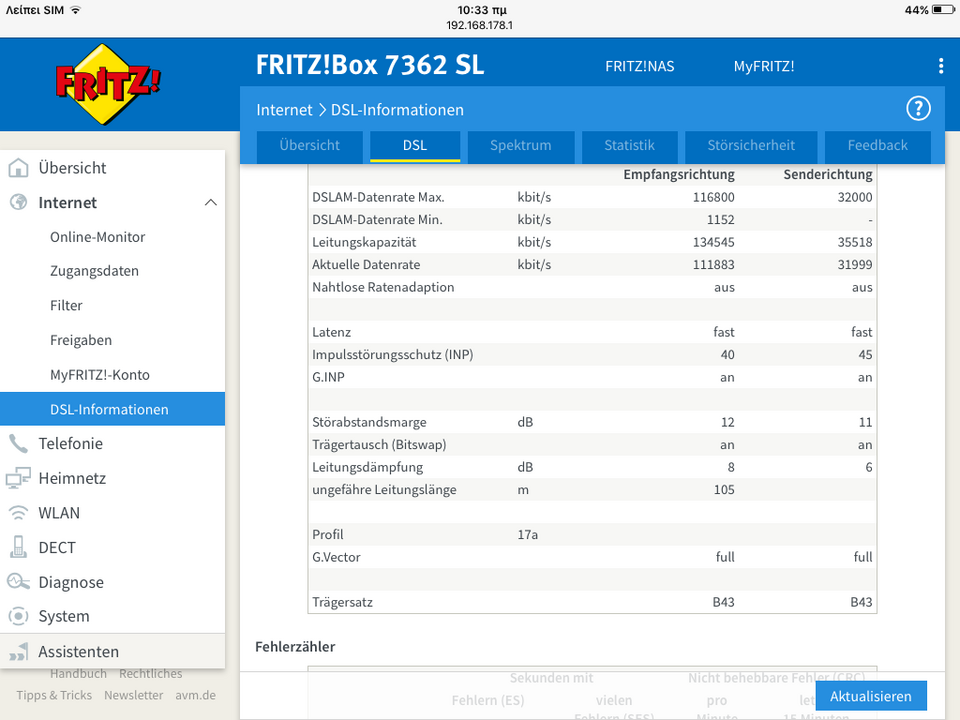This screenshot has height=720, width=960.
Task: Click the house icon beside Übersicht
Action: coord(18,168)
